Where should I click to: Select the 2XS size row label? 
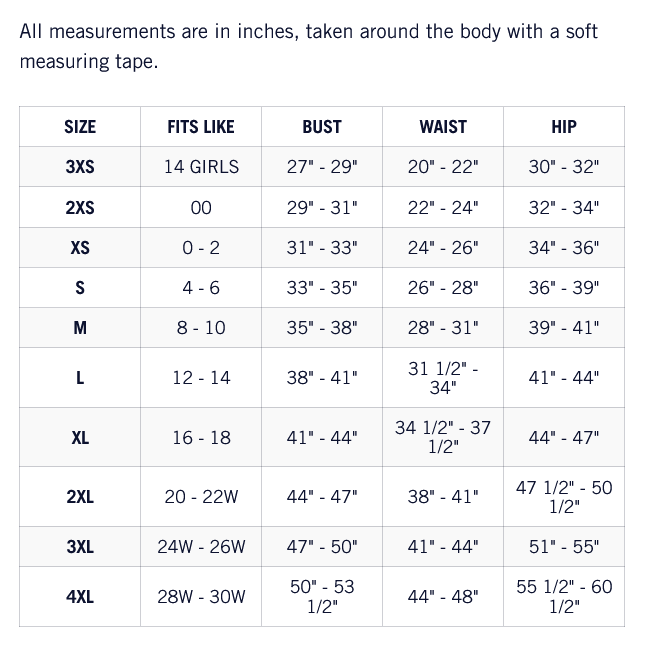point(80,207)
